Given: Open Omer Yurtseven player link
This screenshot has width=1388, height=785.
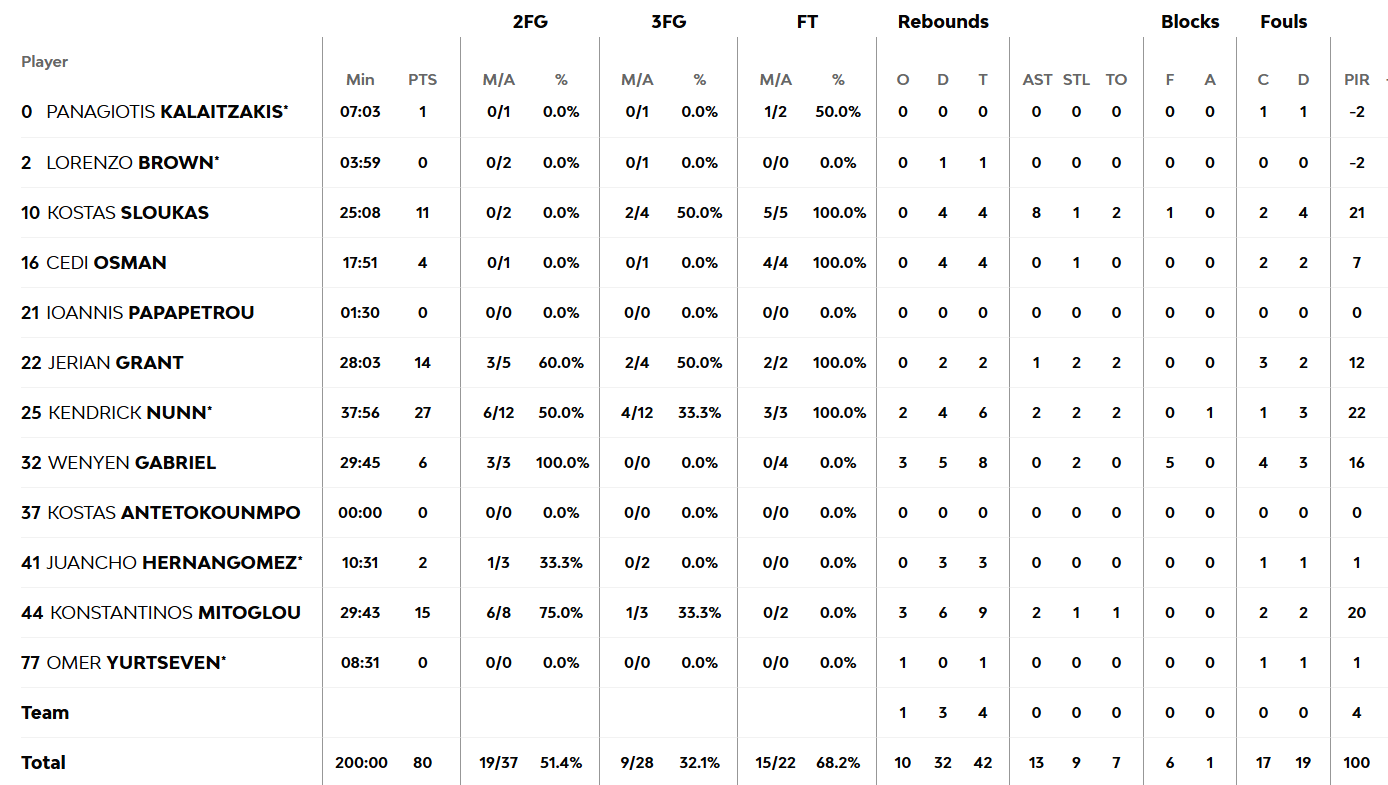Looking at the screenshot, I should 137,662.
